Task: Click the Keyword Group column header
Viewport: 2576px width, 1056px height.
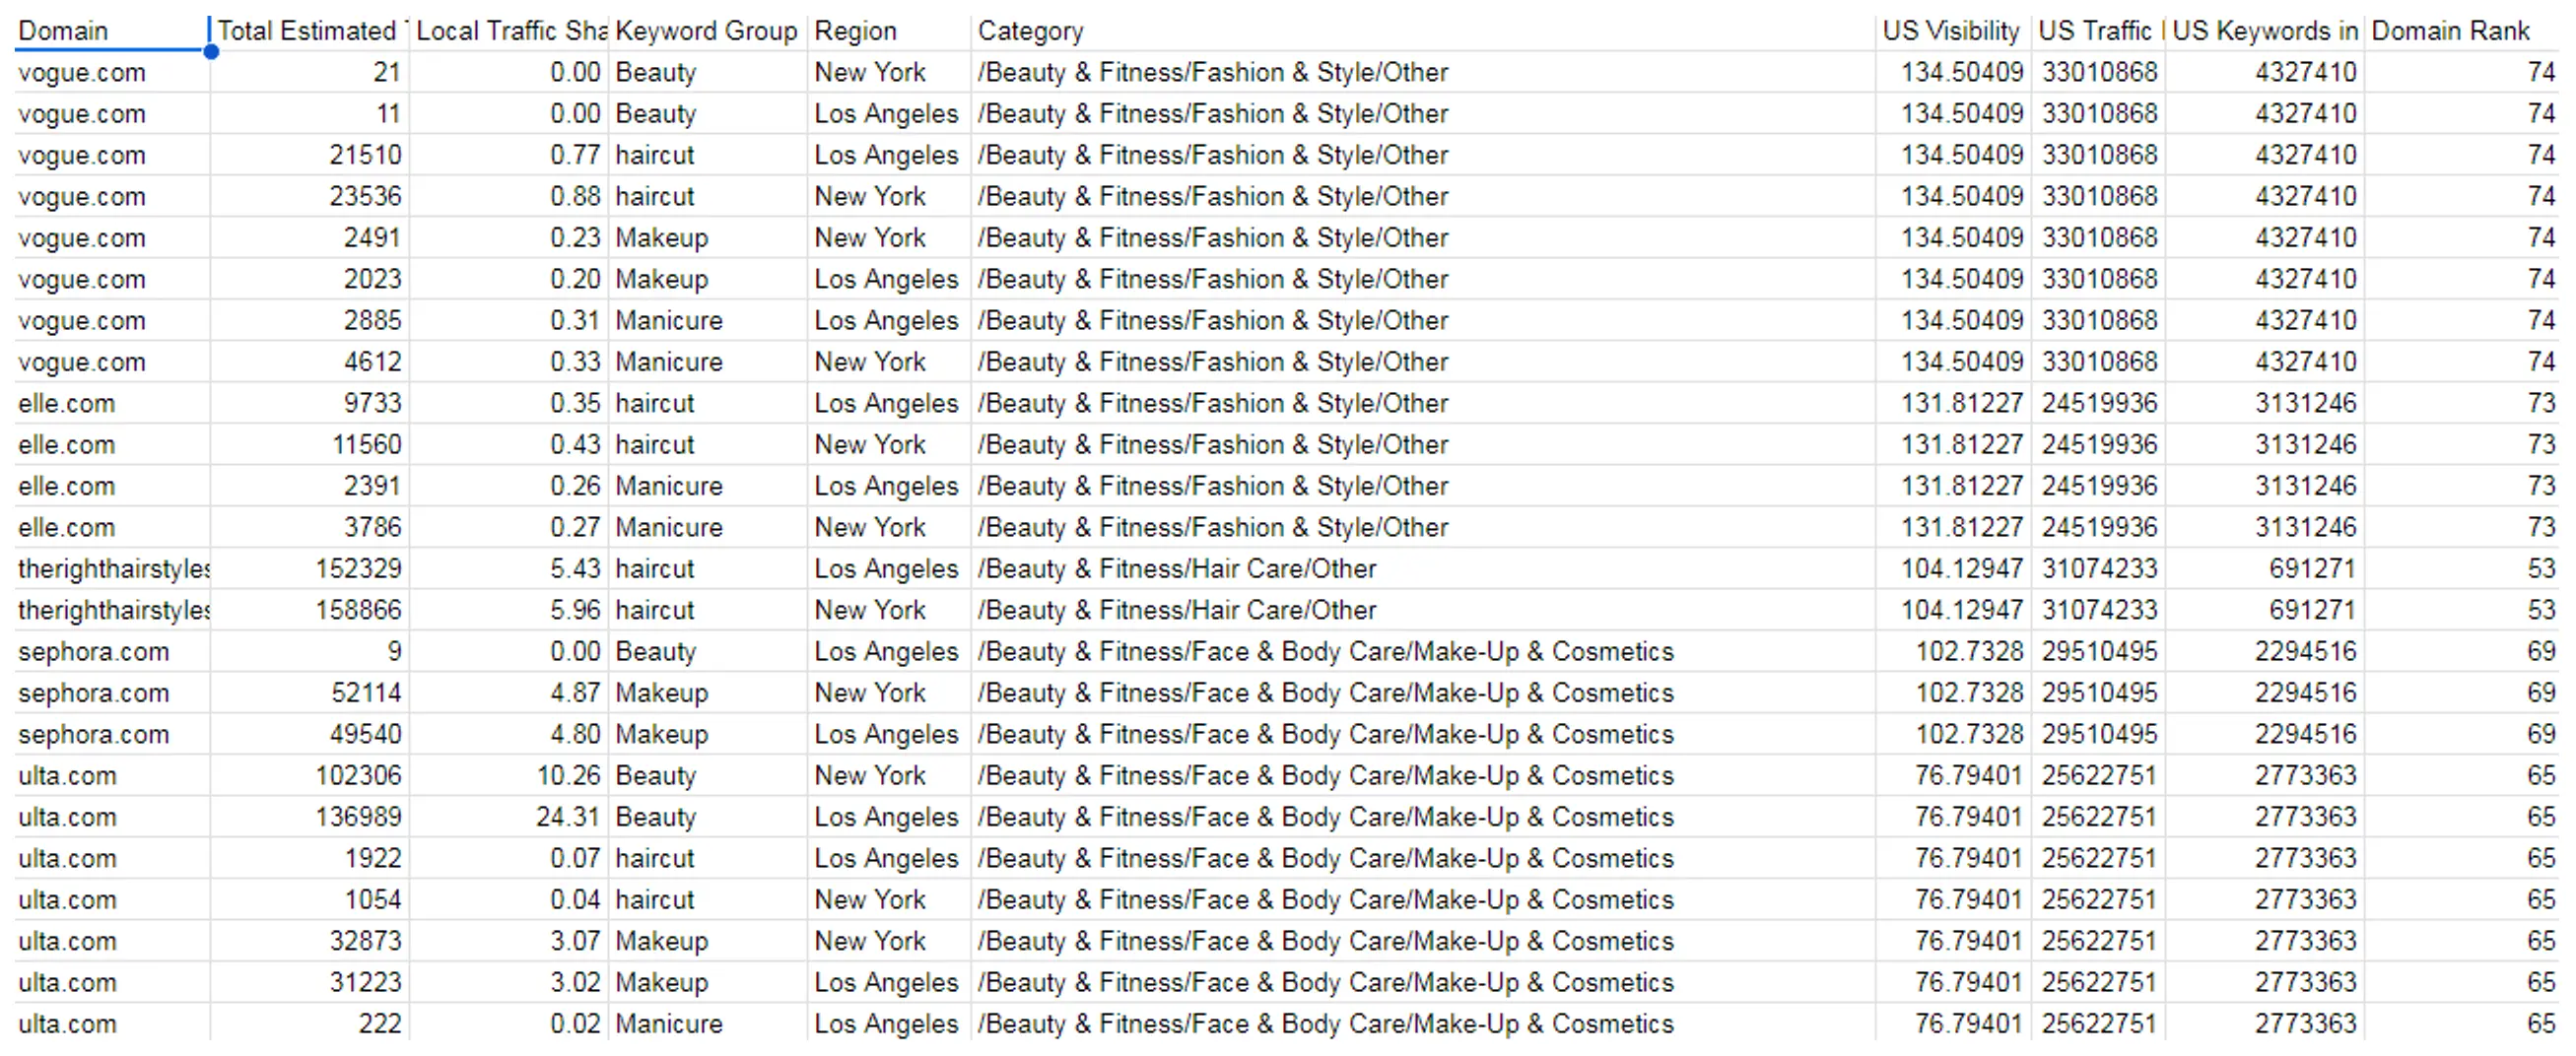Action: 706,31
